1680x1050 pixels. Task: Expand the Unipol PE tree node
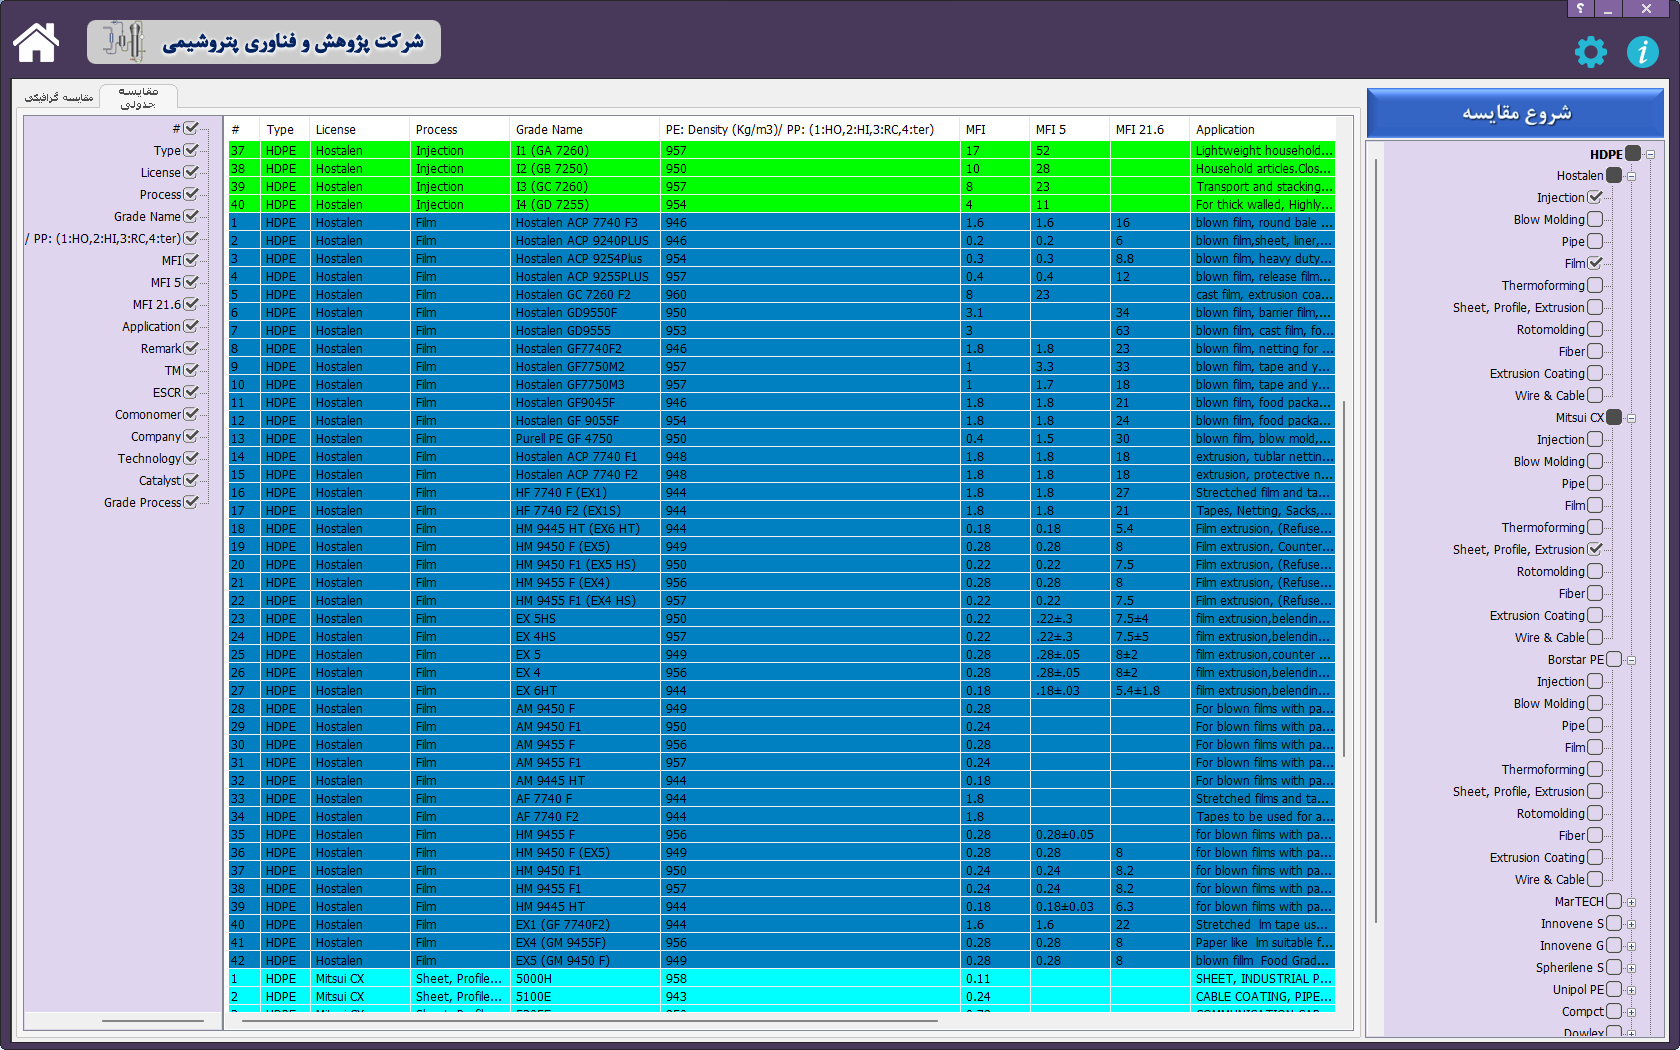coord(1631,990)
